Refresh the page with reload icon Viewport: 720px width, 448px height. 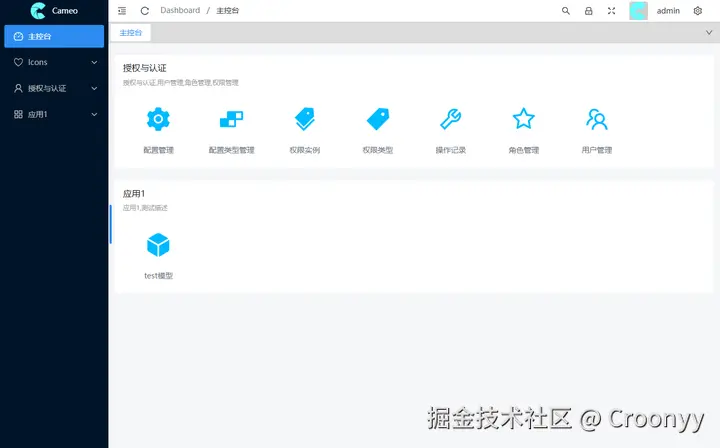pyautogui.click(x=145, y=11)
